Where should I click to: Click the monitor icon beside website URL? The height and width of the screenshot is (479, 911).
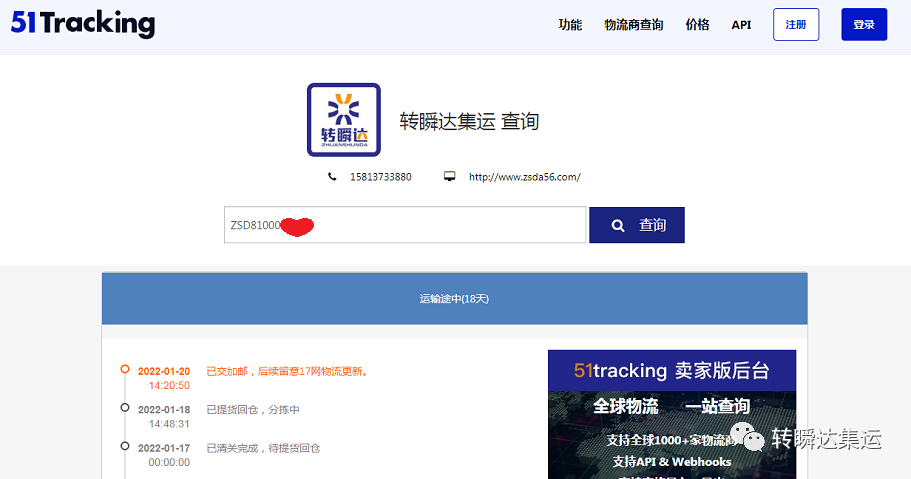point(450,176)
